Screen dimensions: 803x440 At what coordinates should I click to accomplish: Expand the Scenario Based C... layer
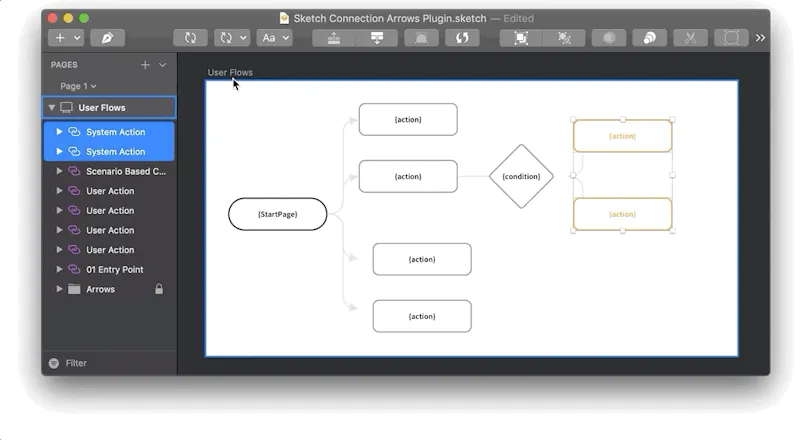59,171
